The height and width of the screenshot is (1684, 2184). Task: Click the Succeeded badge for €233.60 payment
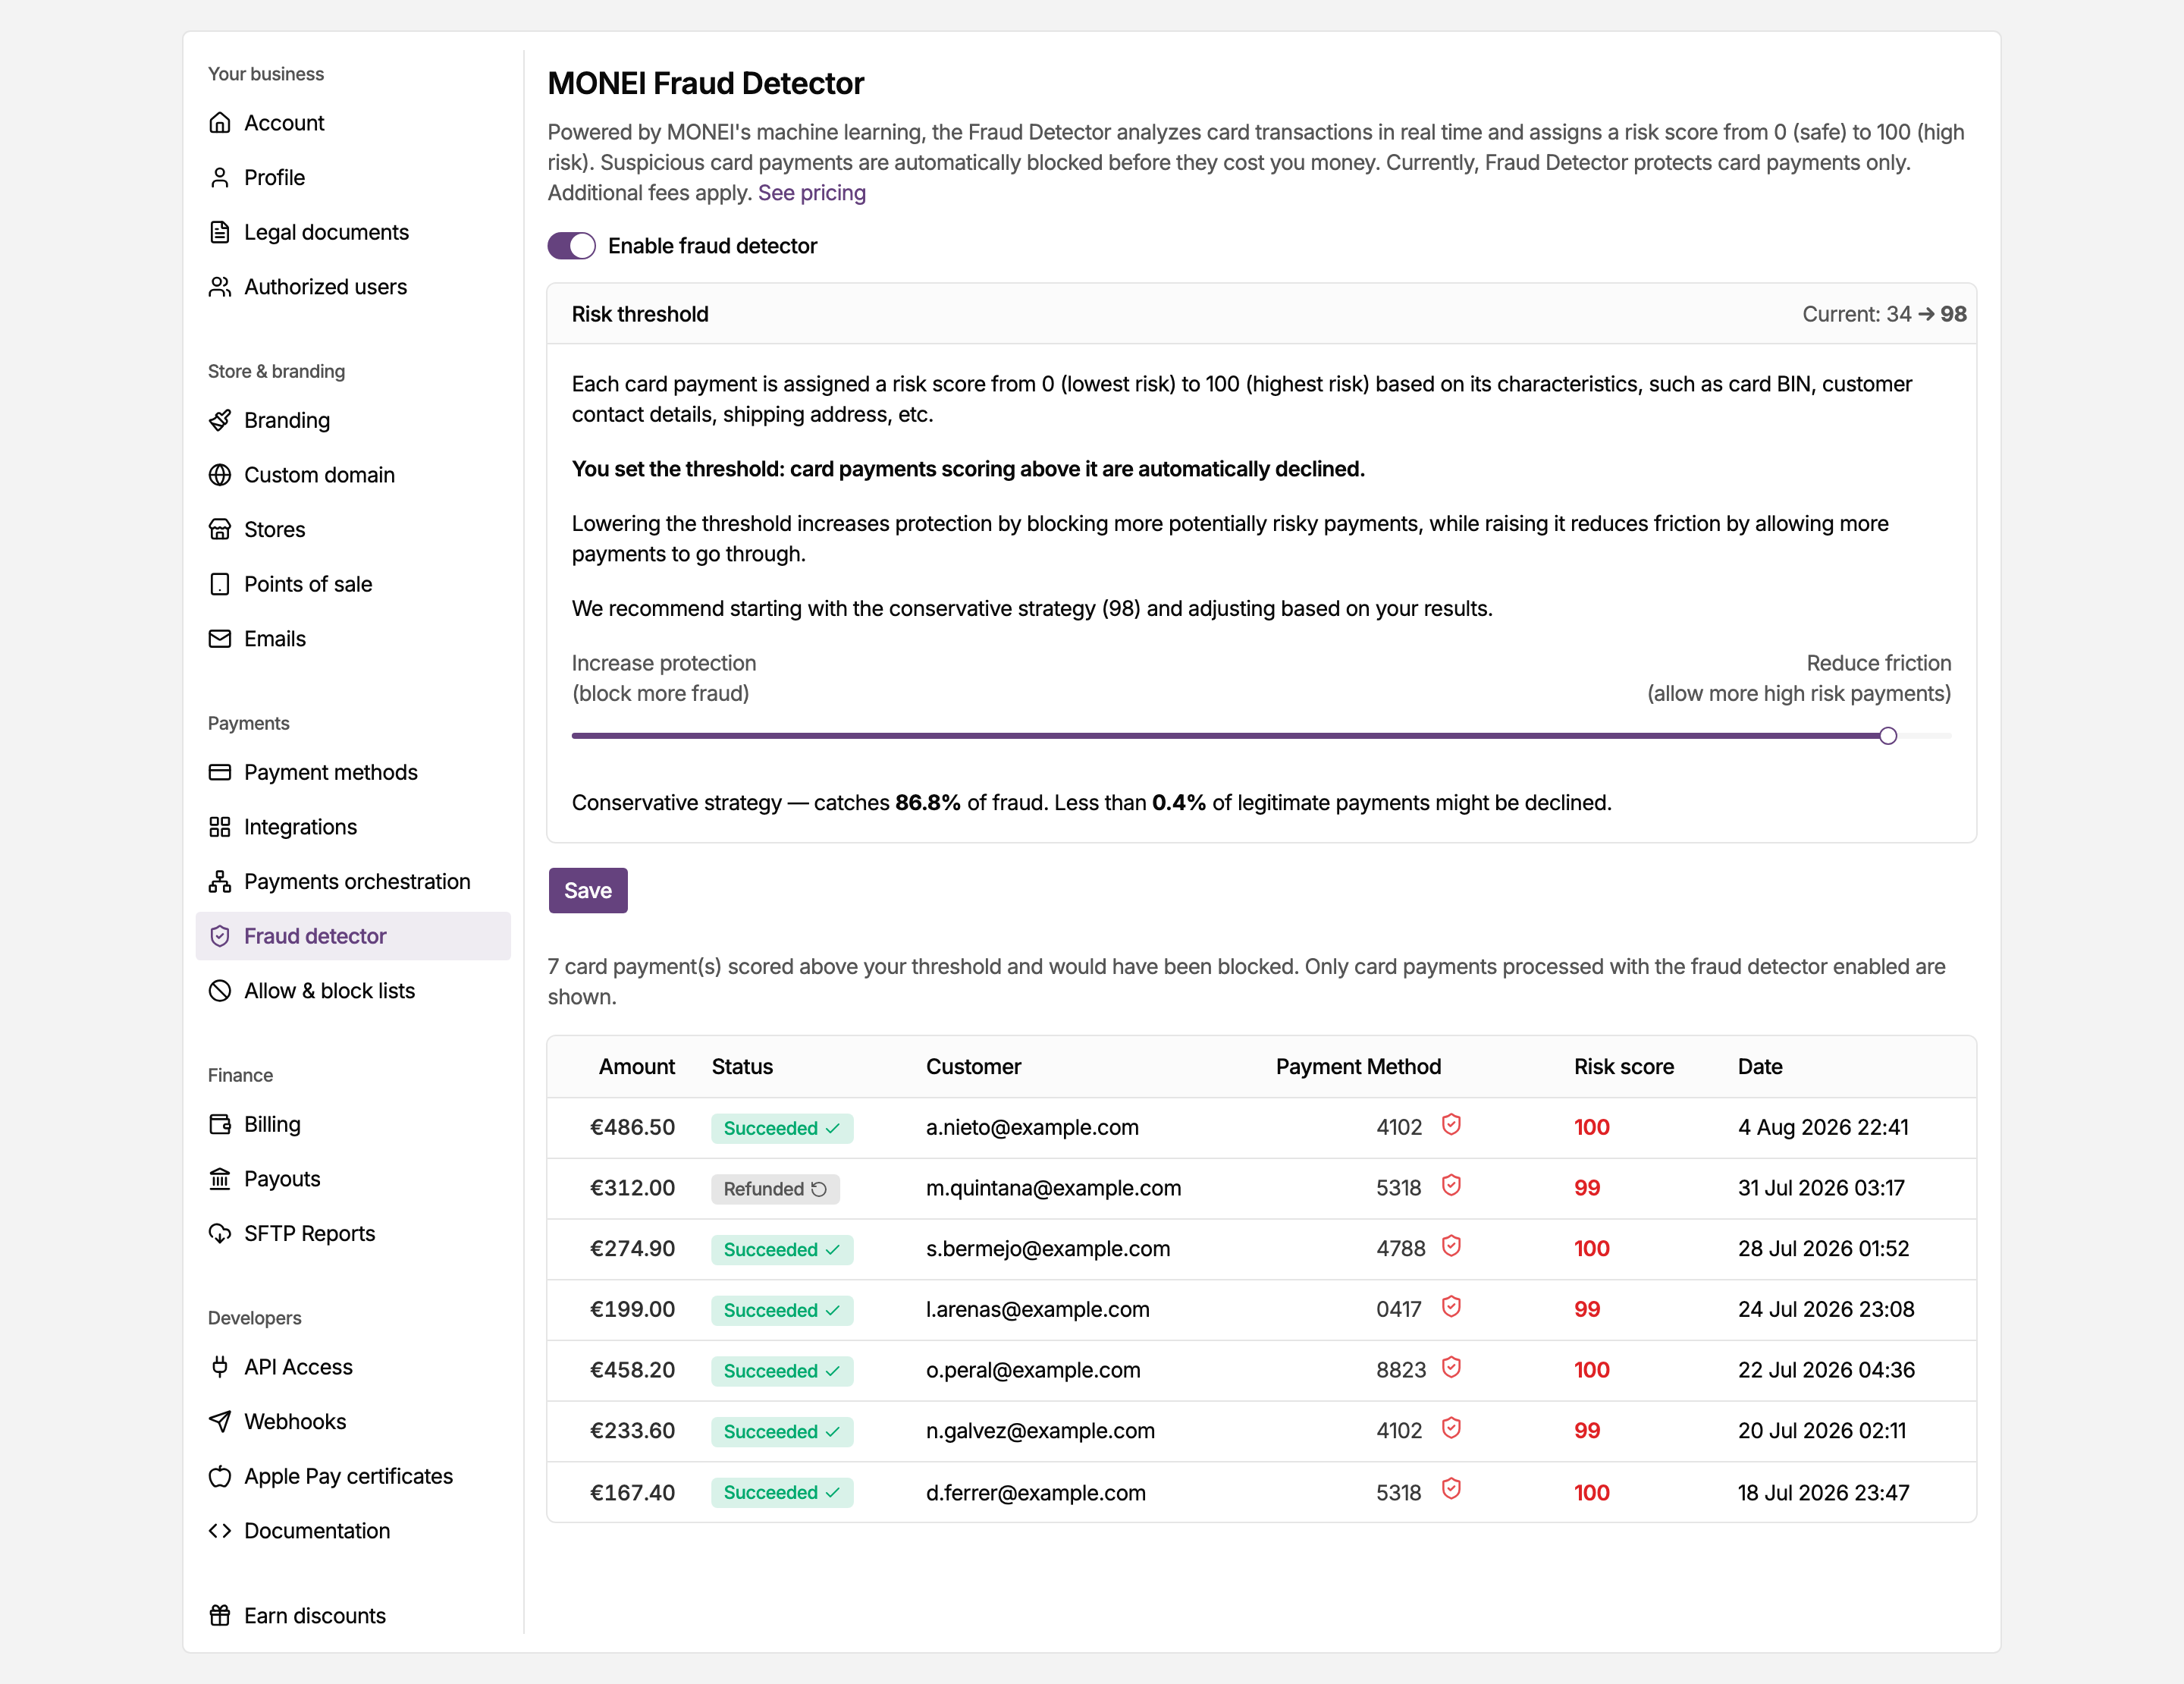(x=782, y=1432)
